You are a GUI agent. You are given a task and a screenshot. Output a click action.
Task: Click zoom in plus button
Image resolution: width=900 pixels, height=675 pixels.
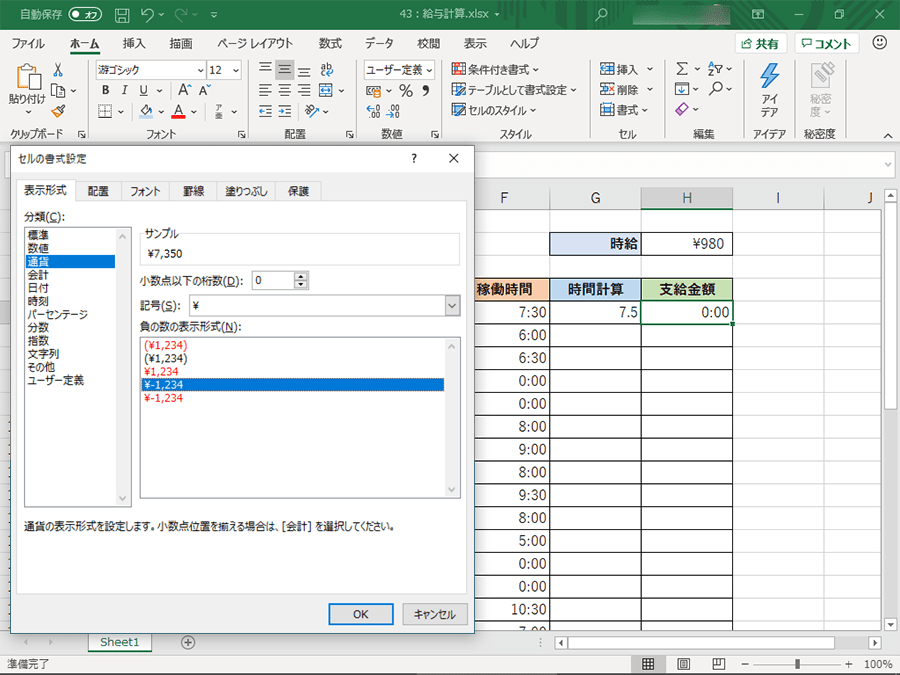[848, 664]
